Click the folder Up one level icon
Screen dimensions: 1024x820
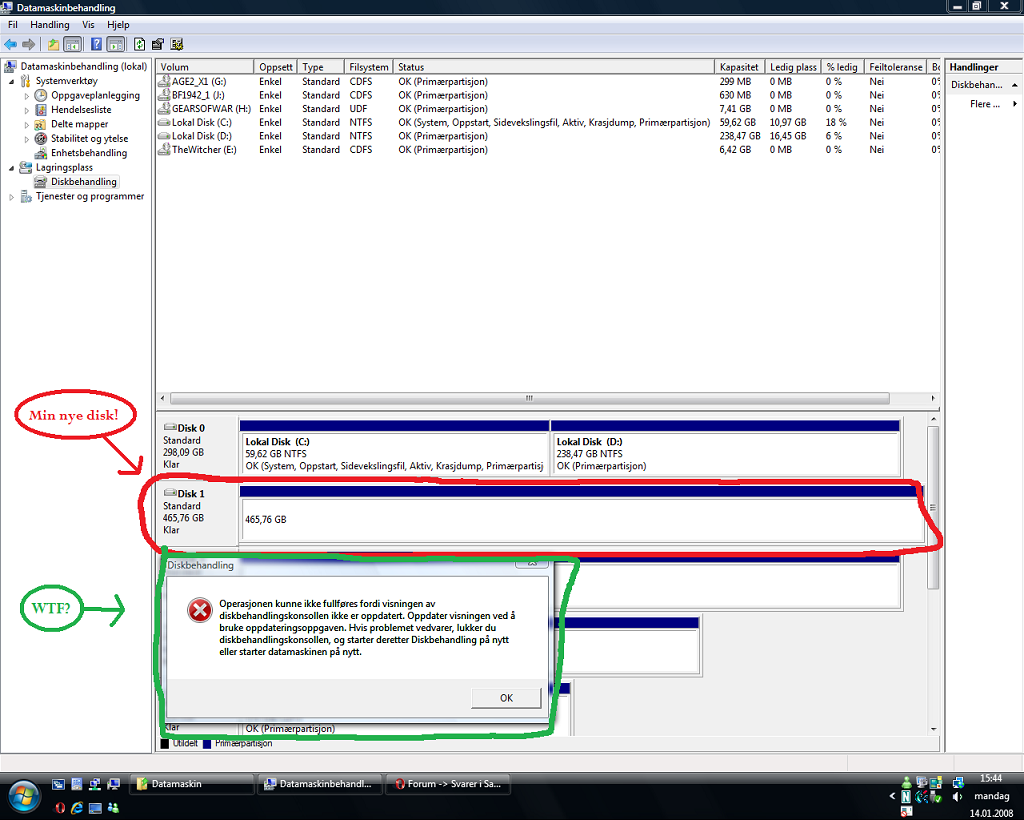[53, 44]
